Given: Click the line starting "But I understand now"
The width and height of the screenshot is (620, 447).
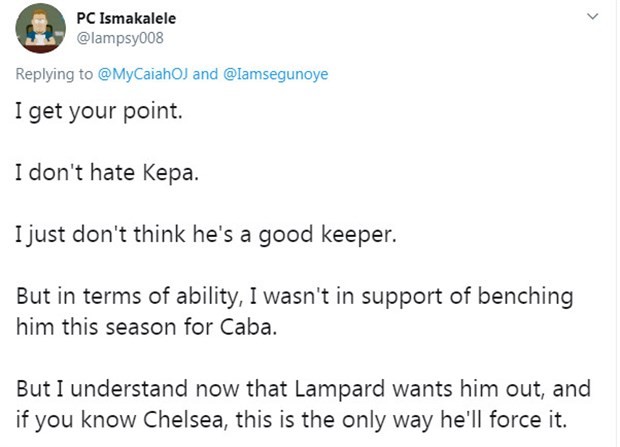Looking at the screenshot, I should point(299,391).
